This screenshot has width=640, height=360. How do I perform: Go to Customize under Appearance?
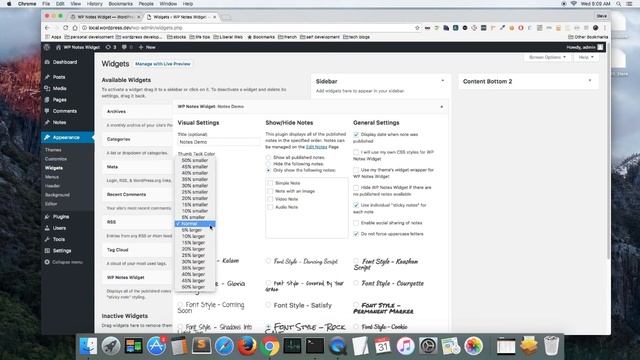tap(56, 159)
